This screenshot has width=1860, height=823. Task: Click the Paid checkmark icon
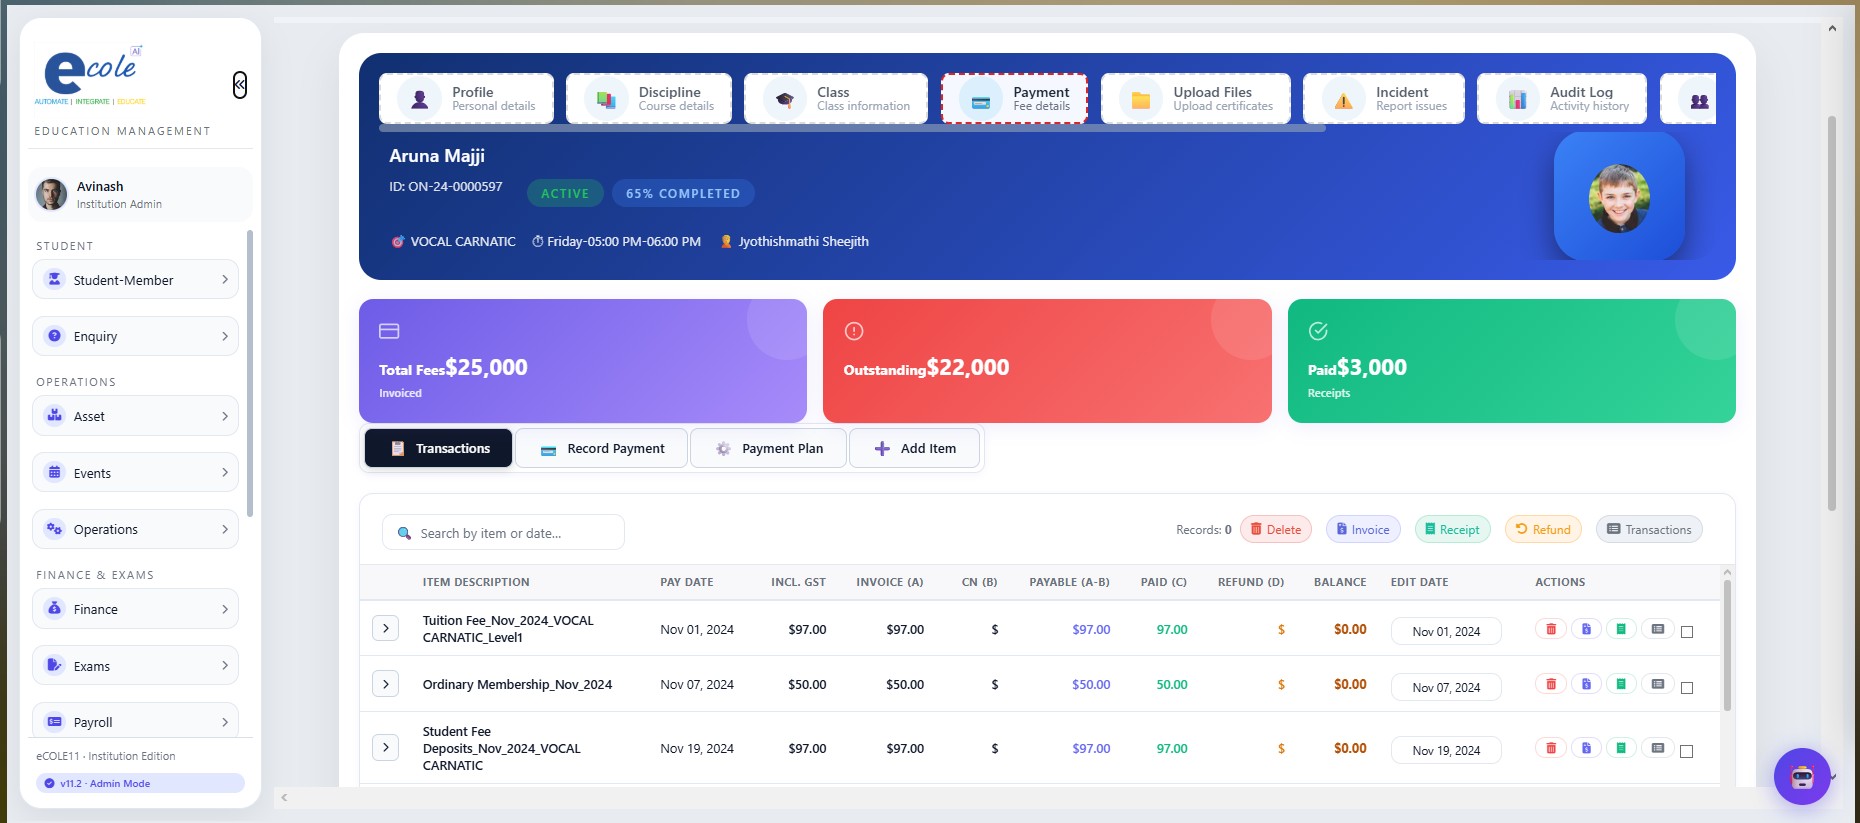pos(1318,331)
